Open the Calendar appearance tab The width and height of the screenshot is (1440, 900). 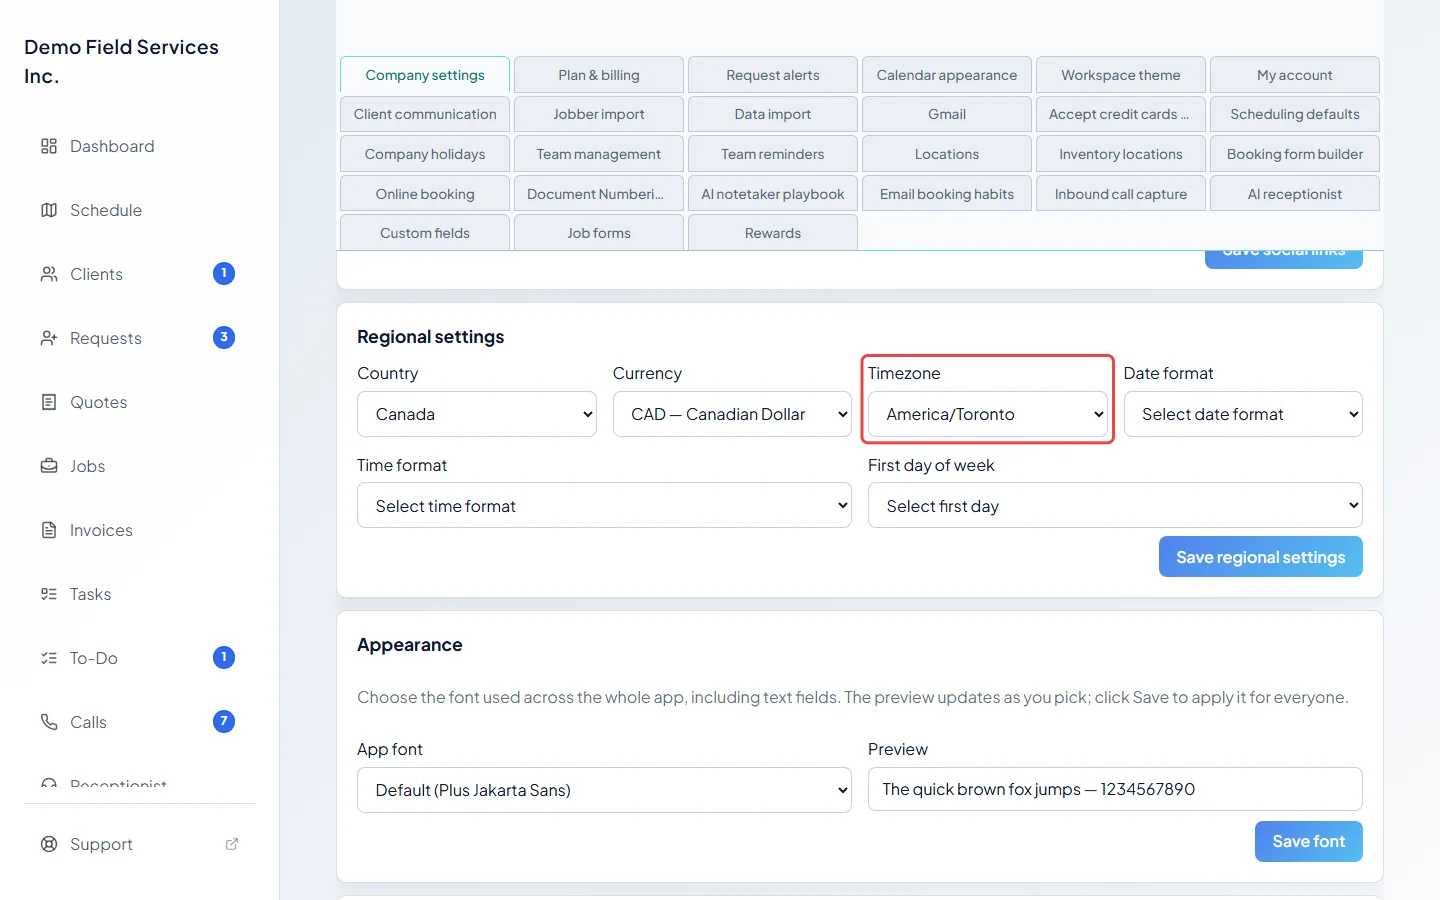tap(947, 75)
